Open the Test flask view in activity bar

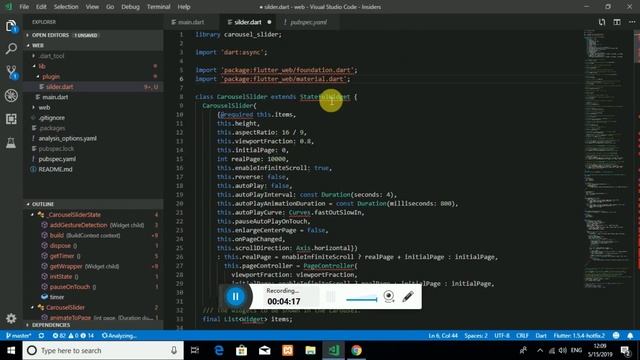pos(11,142)
